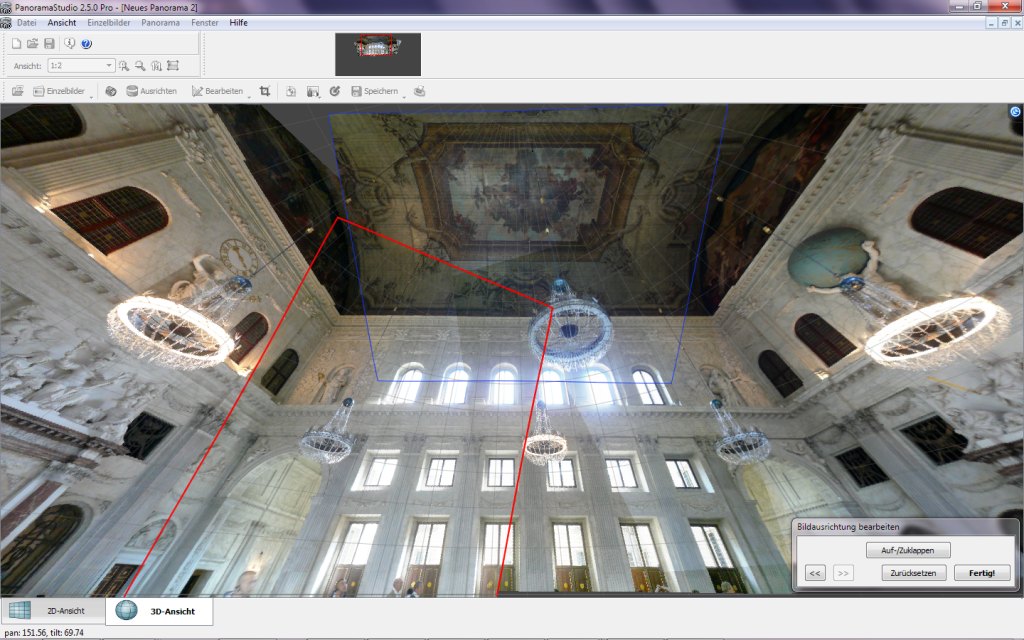Click blue round icon in viewport corner
Viewport: 1024px width, 640px height.
(1016, 112)
